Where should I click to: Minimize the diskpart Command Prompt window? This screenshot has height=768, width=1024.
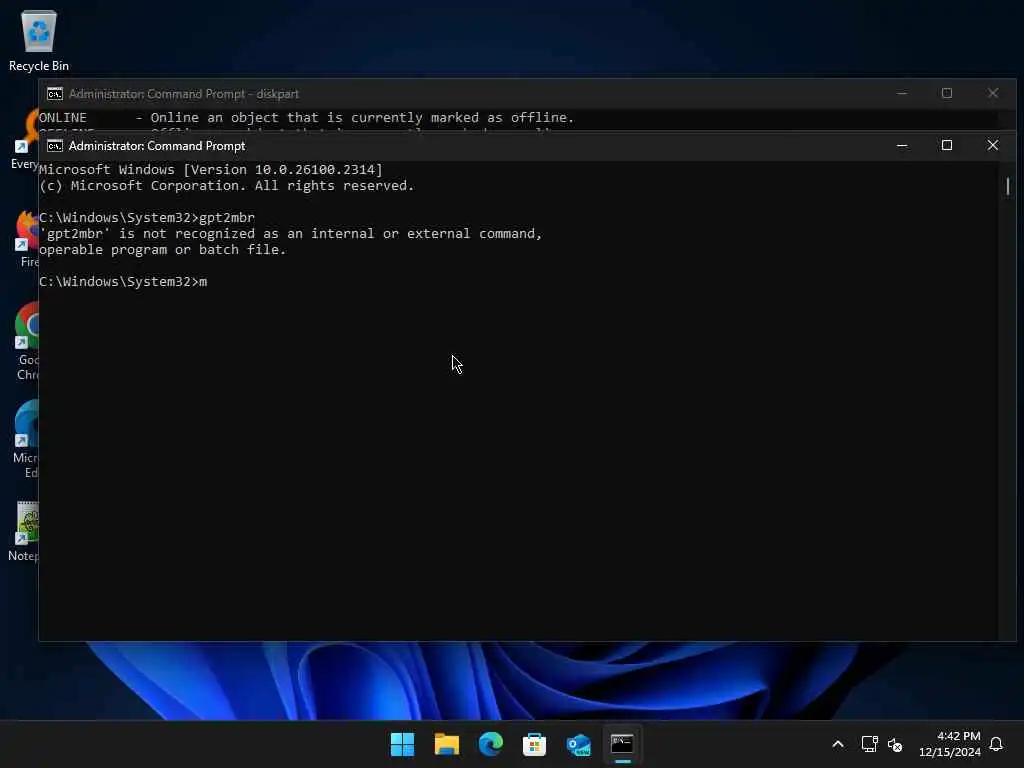click(902, 93)
